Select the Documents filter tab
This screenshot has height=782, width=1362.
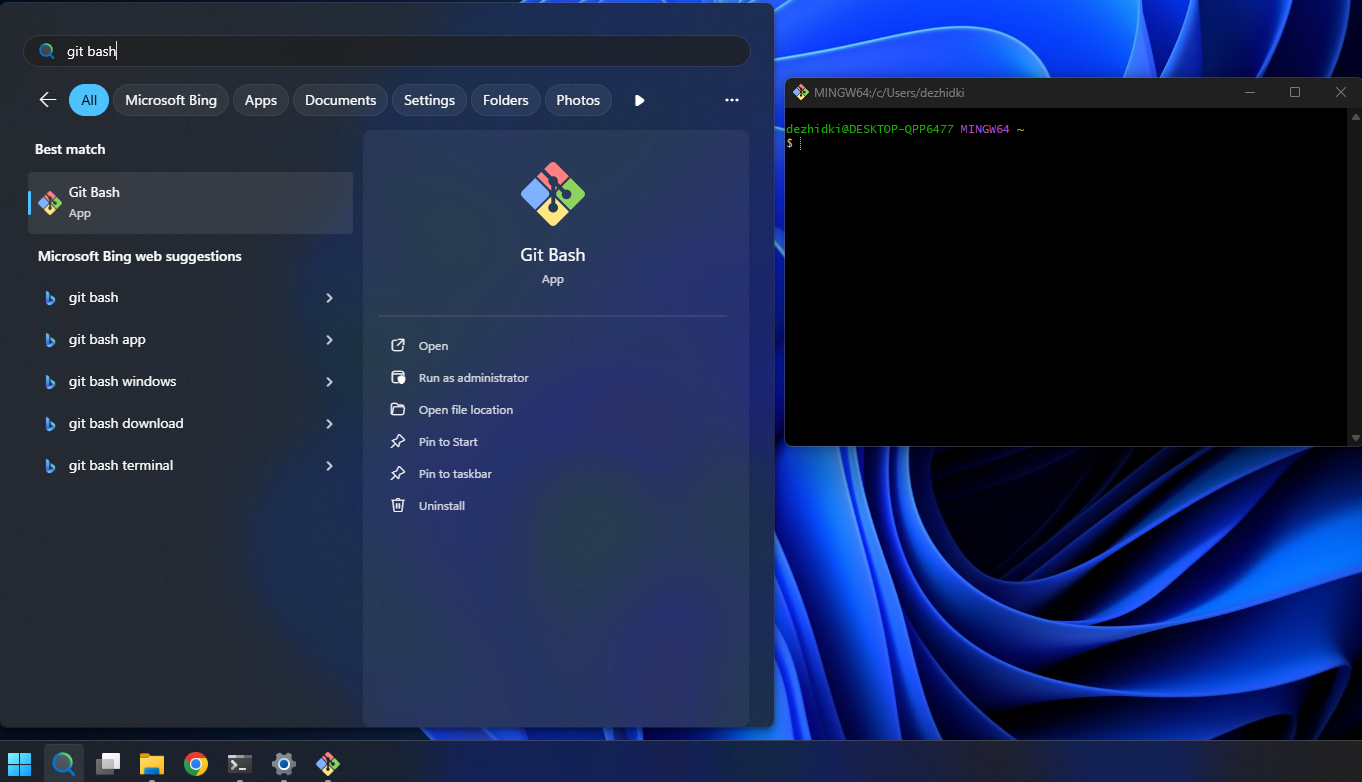340,100
